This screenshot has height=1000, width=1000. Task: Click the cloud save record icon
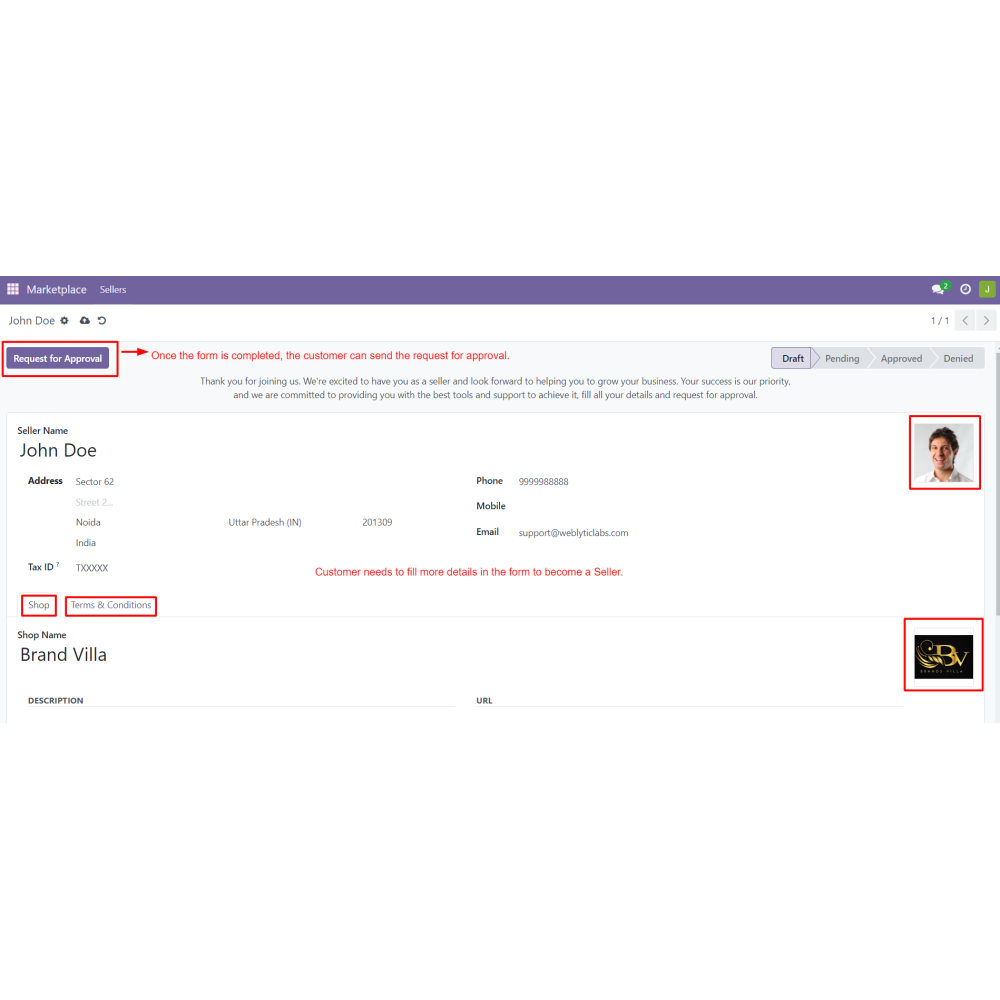click(84, 321)
